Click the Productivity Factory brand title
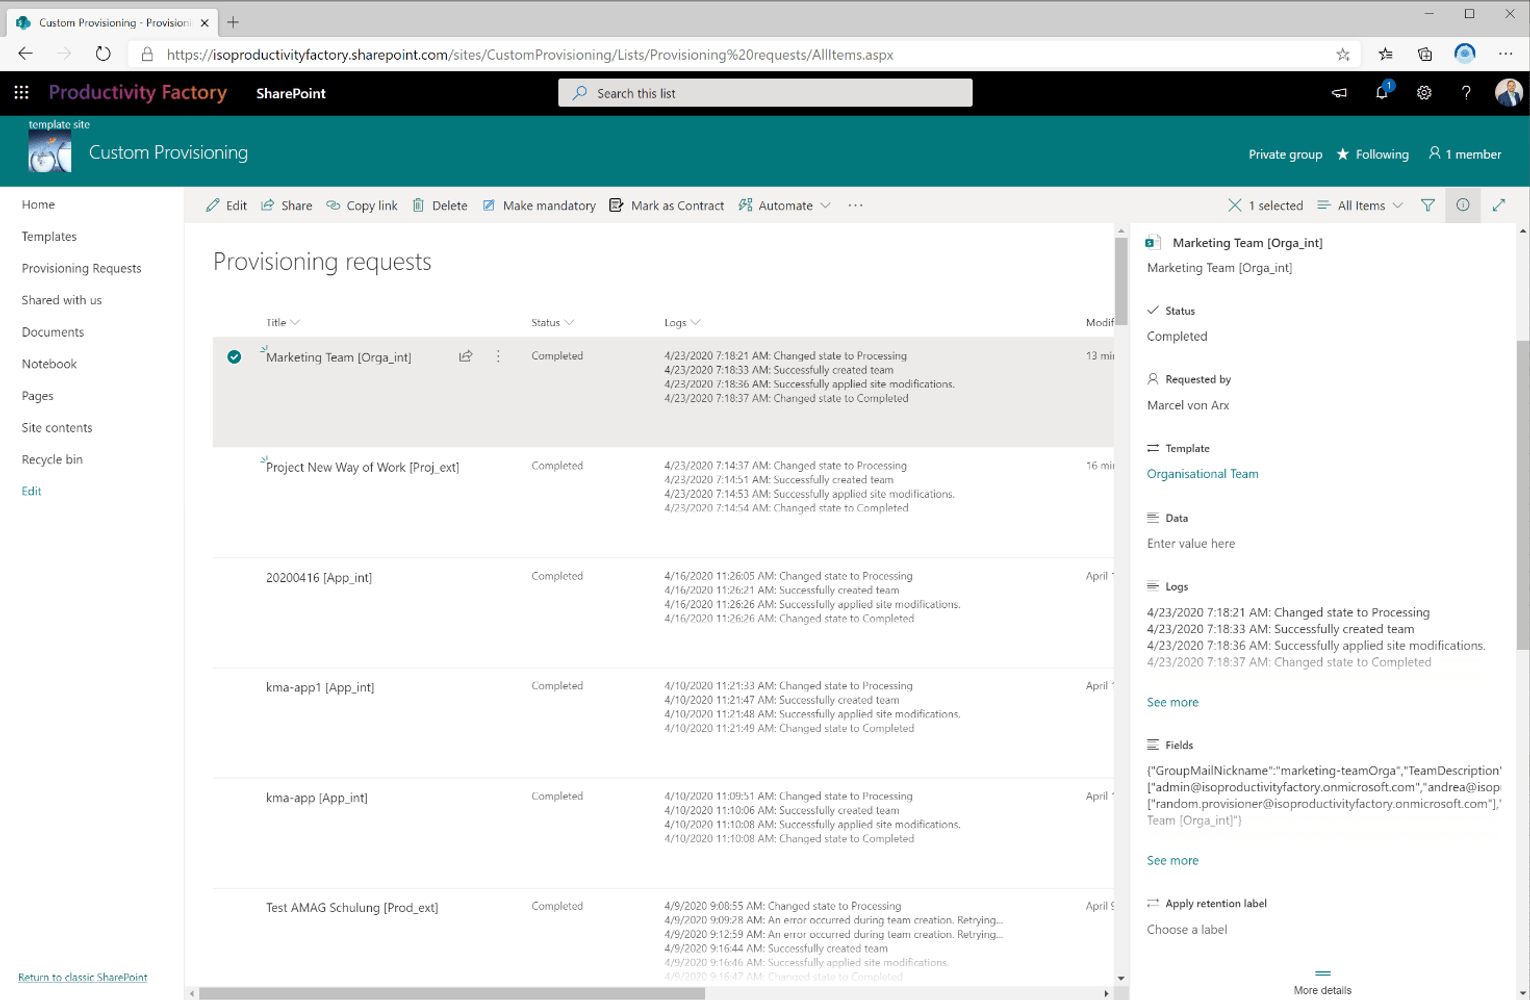The height and width of the screenshot is (1000, 1530). 138,92
